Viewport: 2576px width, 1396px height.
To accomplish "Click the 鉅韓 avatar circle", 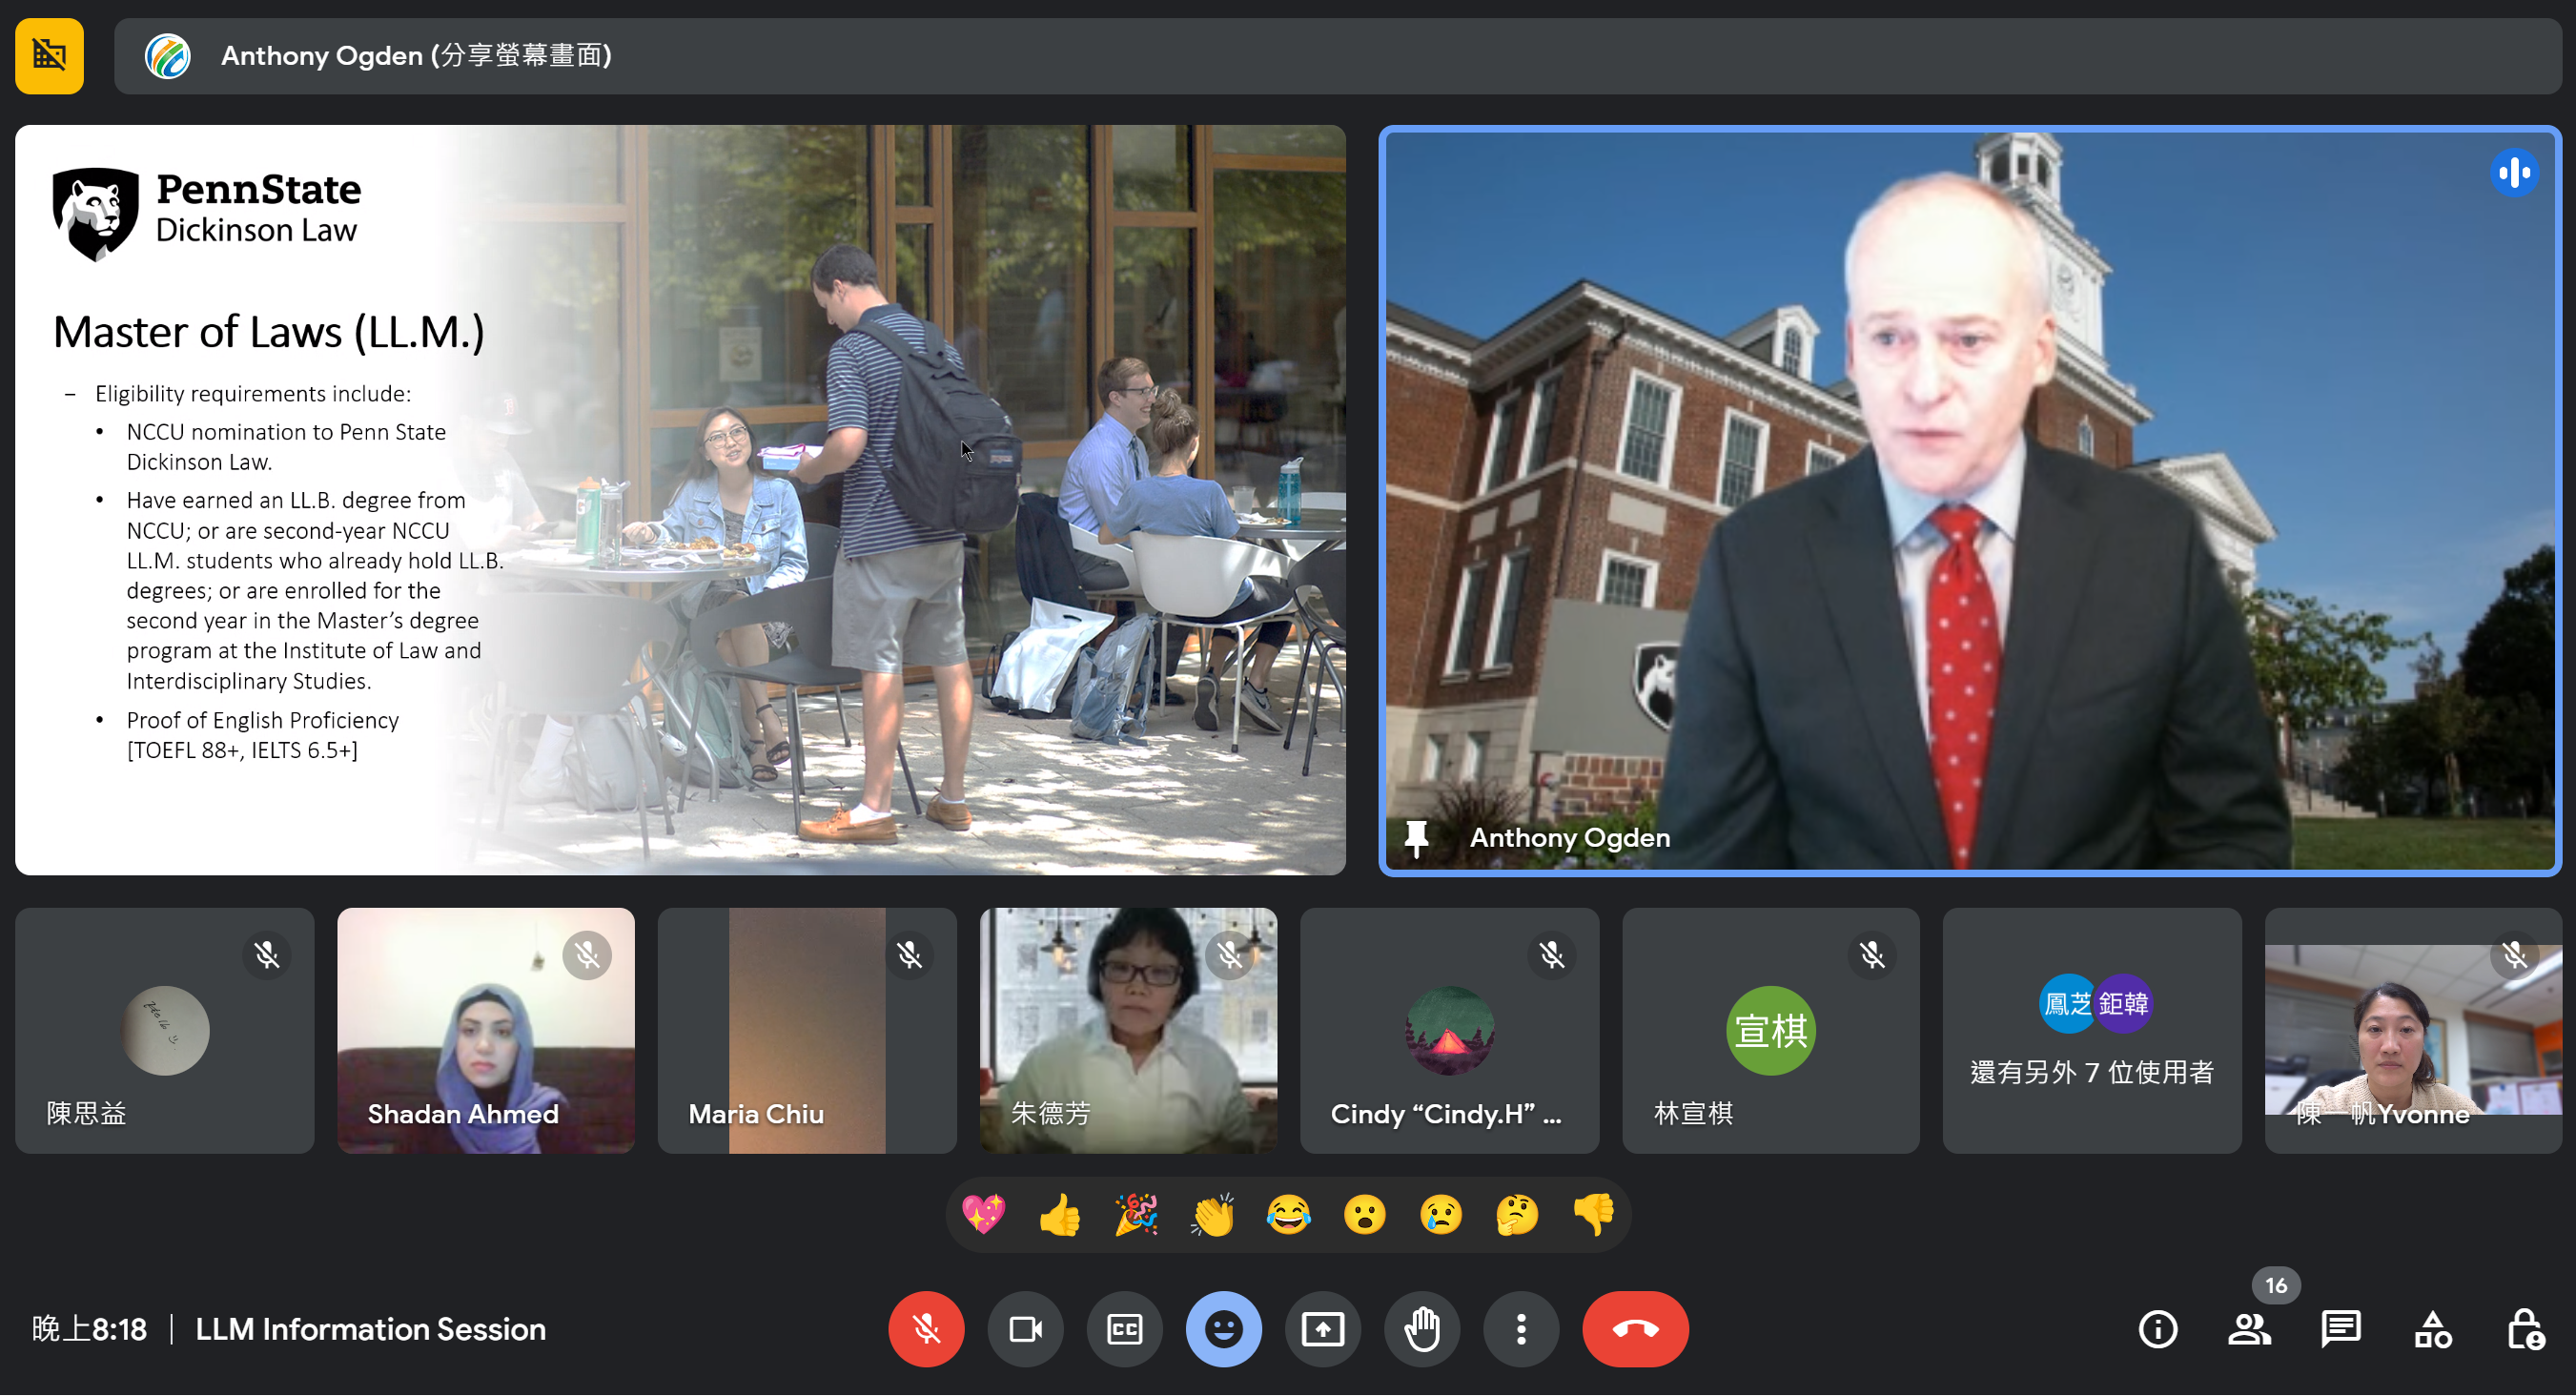I will click(2123, 1003).
